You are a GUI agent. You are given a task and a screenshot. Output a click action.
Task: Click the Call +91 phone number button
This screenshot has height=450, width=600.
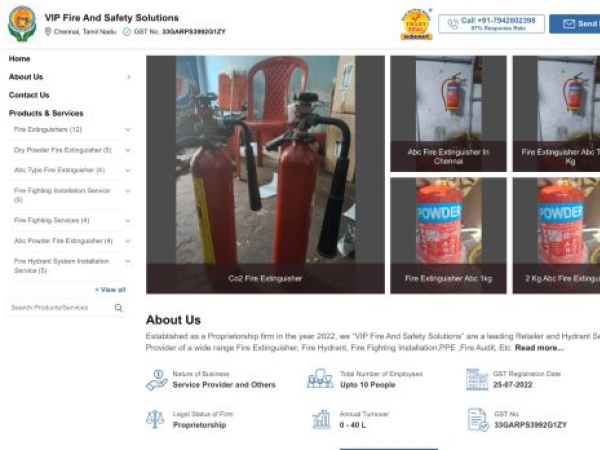pyautogui.click(x=491, y=24)
